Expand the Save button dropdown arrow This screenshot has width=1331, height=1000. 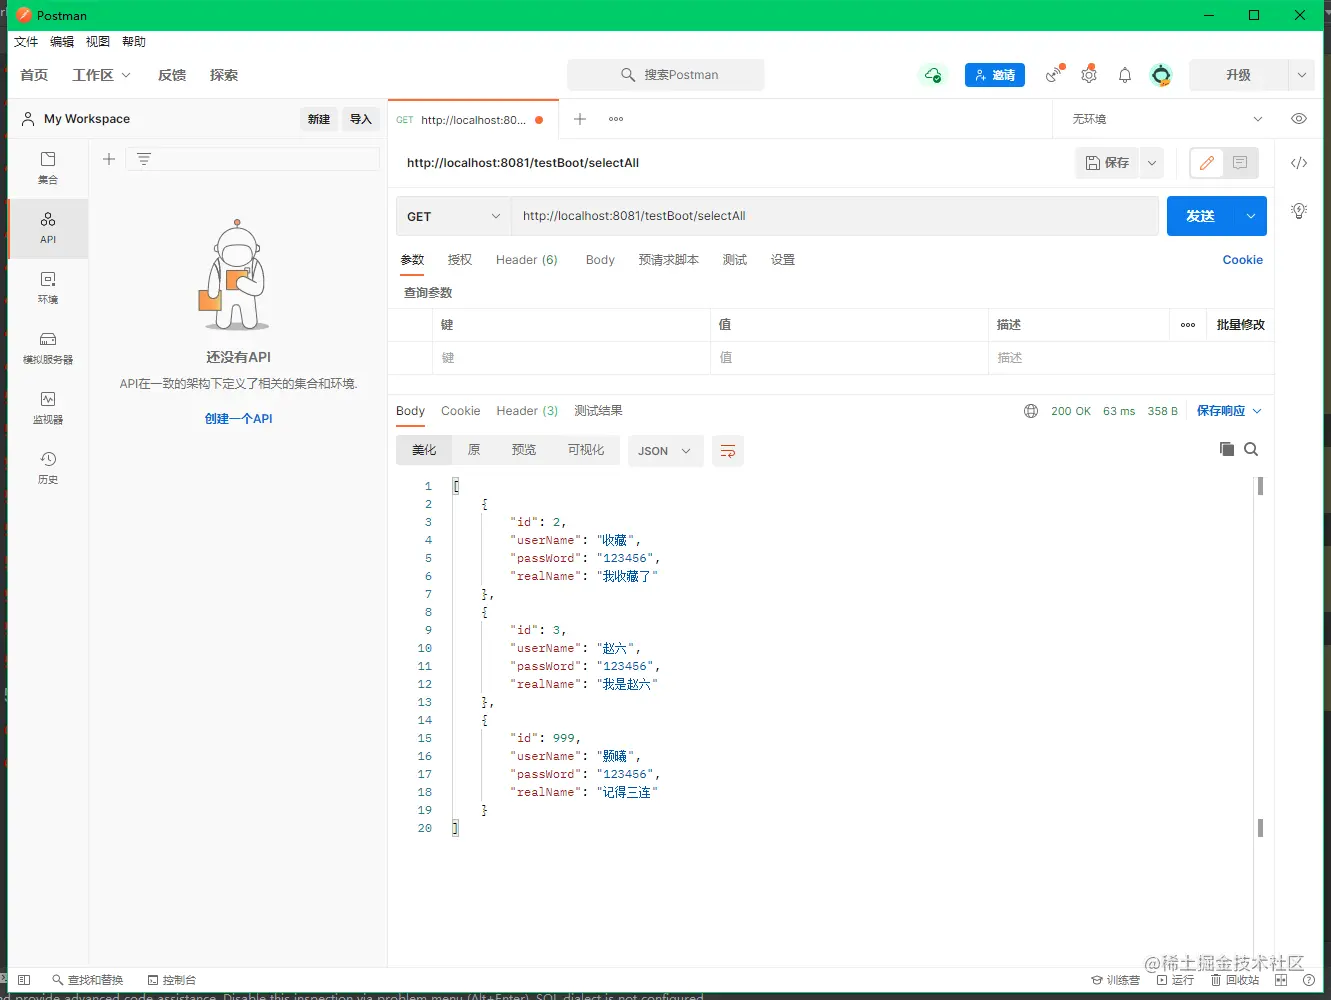[1152, 163]
